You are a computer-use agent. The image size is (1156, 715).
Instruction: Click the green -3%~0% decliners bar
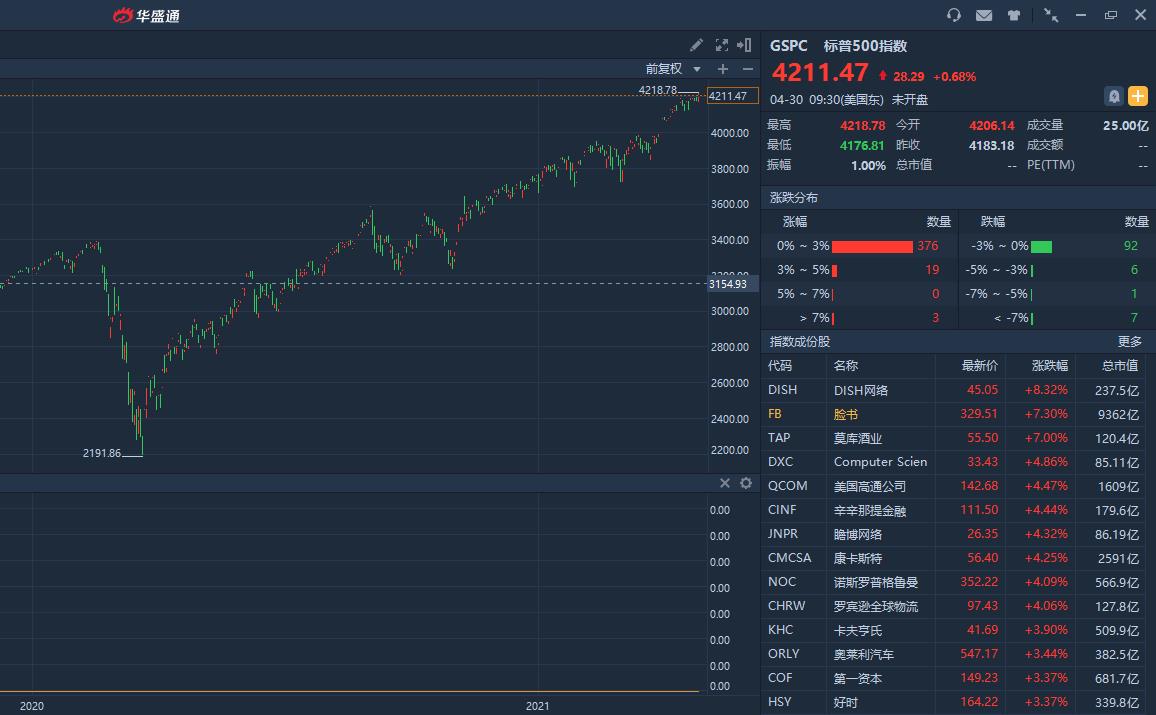click(x=1041, y=246)
